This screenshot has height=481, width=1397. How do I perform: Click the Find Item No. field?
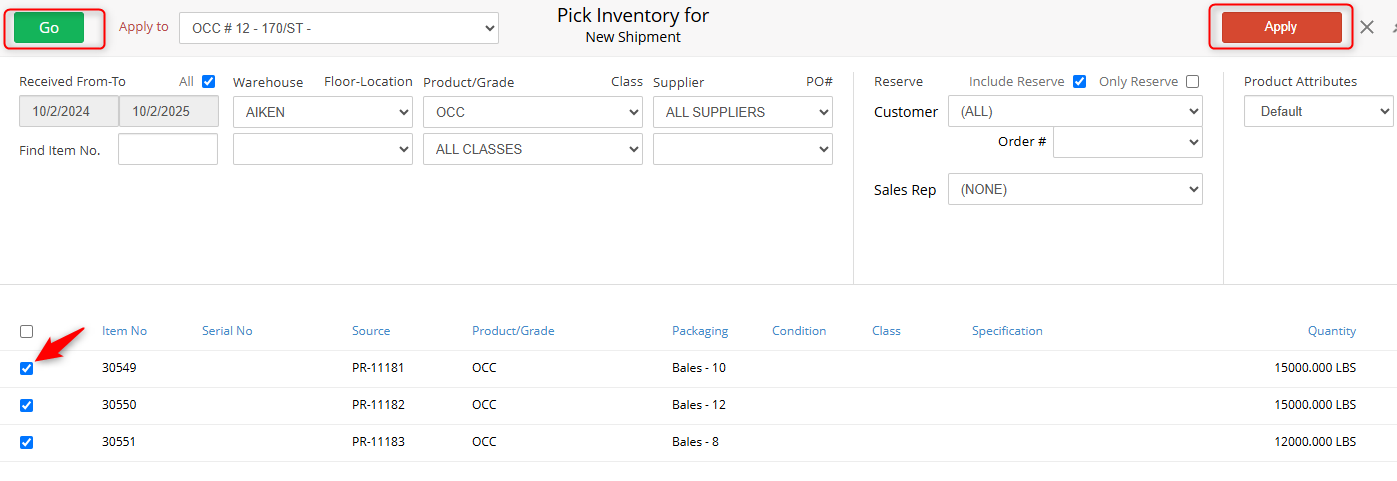(x=167, y=149)
